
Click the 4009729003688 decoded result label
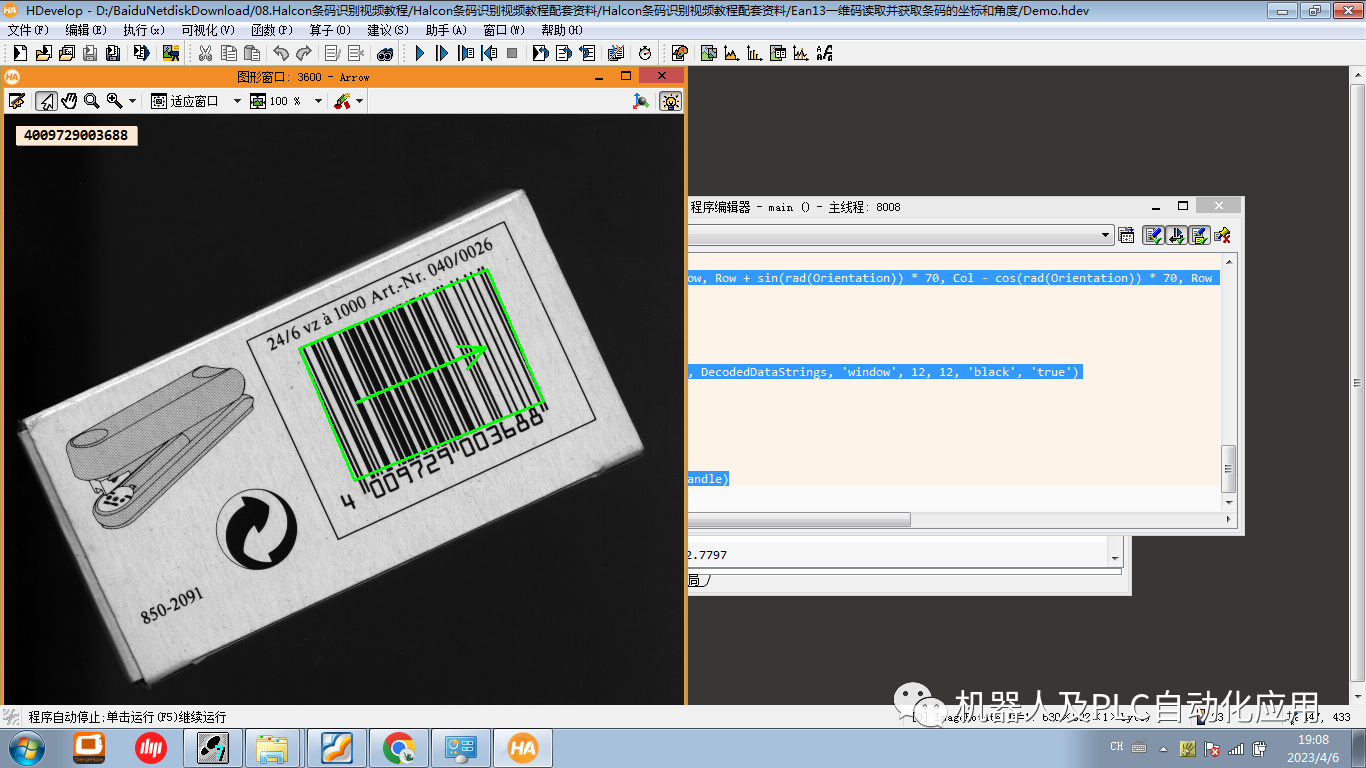[x=76, y=135]
